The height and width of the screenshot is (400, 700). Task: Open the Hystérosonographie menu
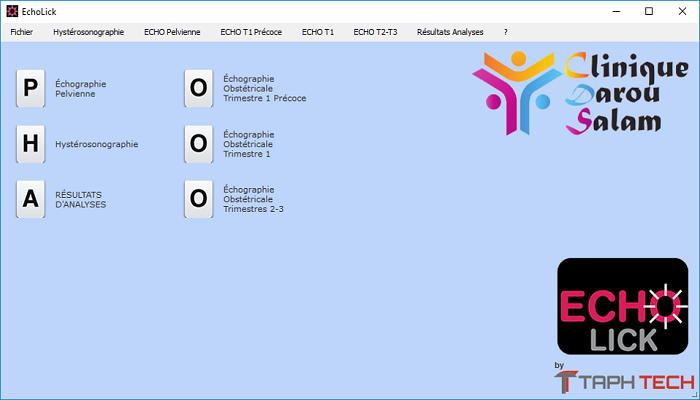(88, 32)
